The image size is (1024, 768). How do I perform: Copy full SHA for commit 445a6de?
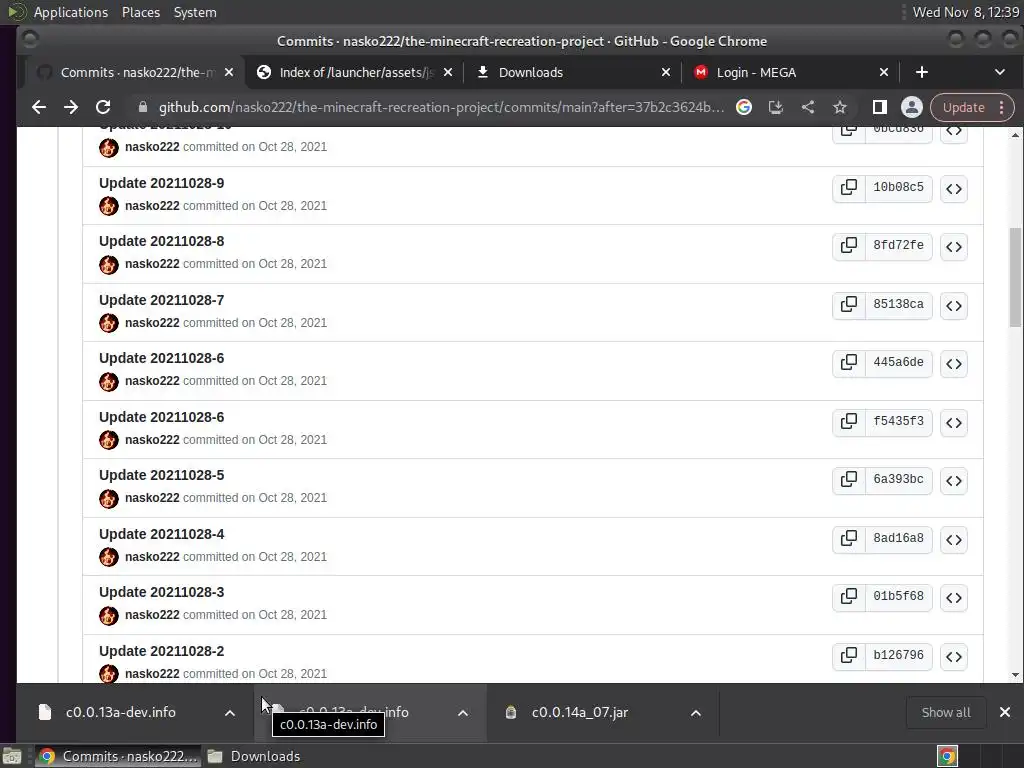848,362
